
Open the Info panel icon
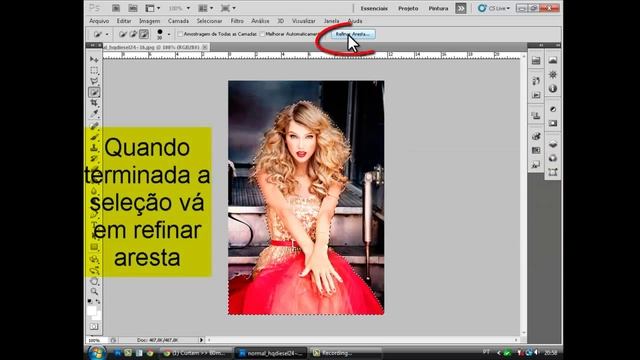point(553,89)
